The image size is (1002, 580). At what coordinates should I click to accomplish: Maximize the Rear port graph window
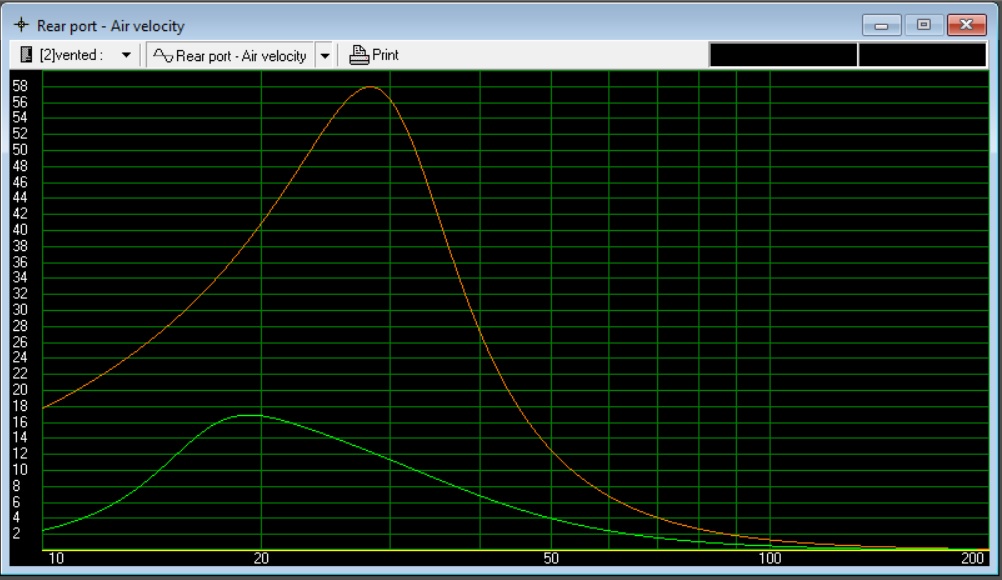coord(924,25)
